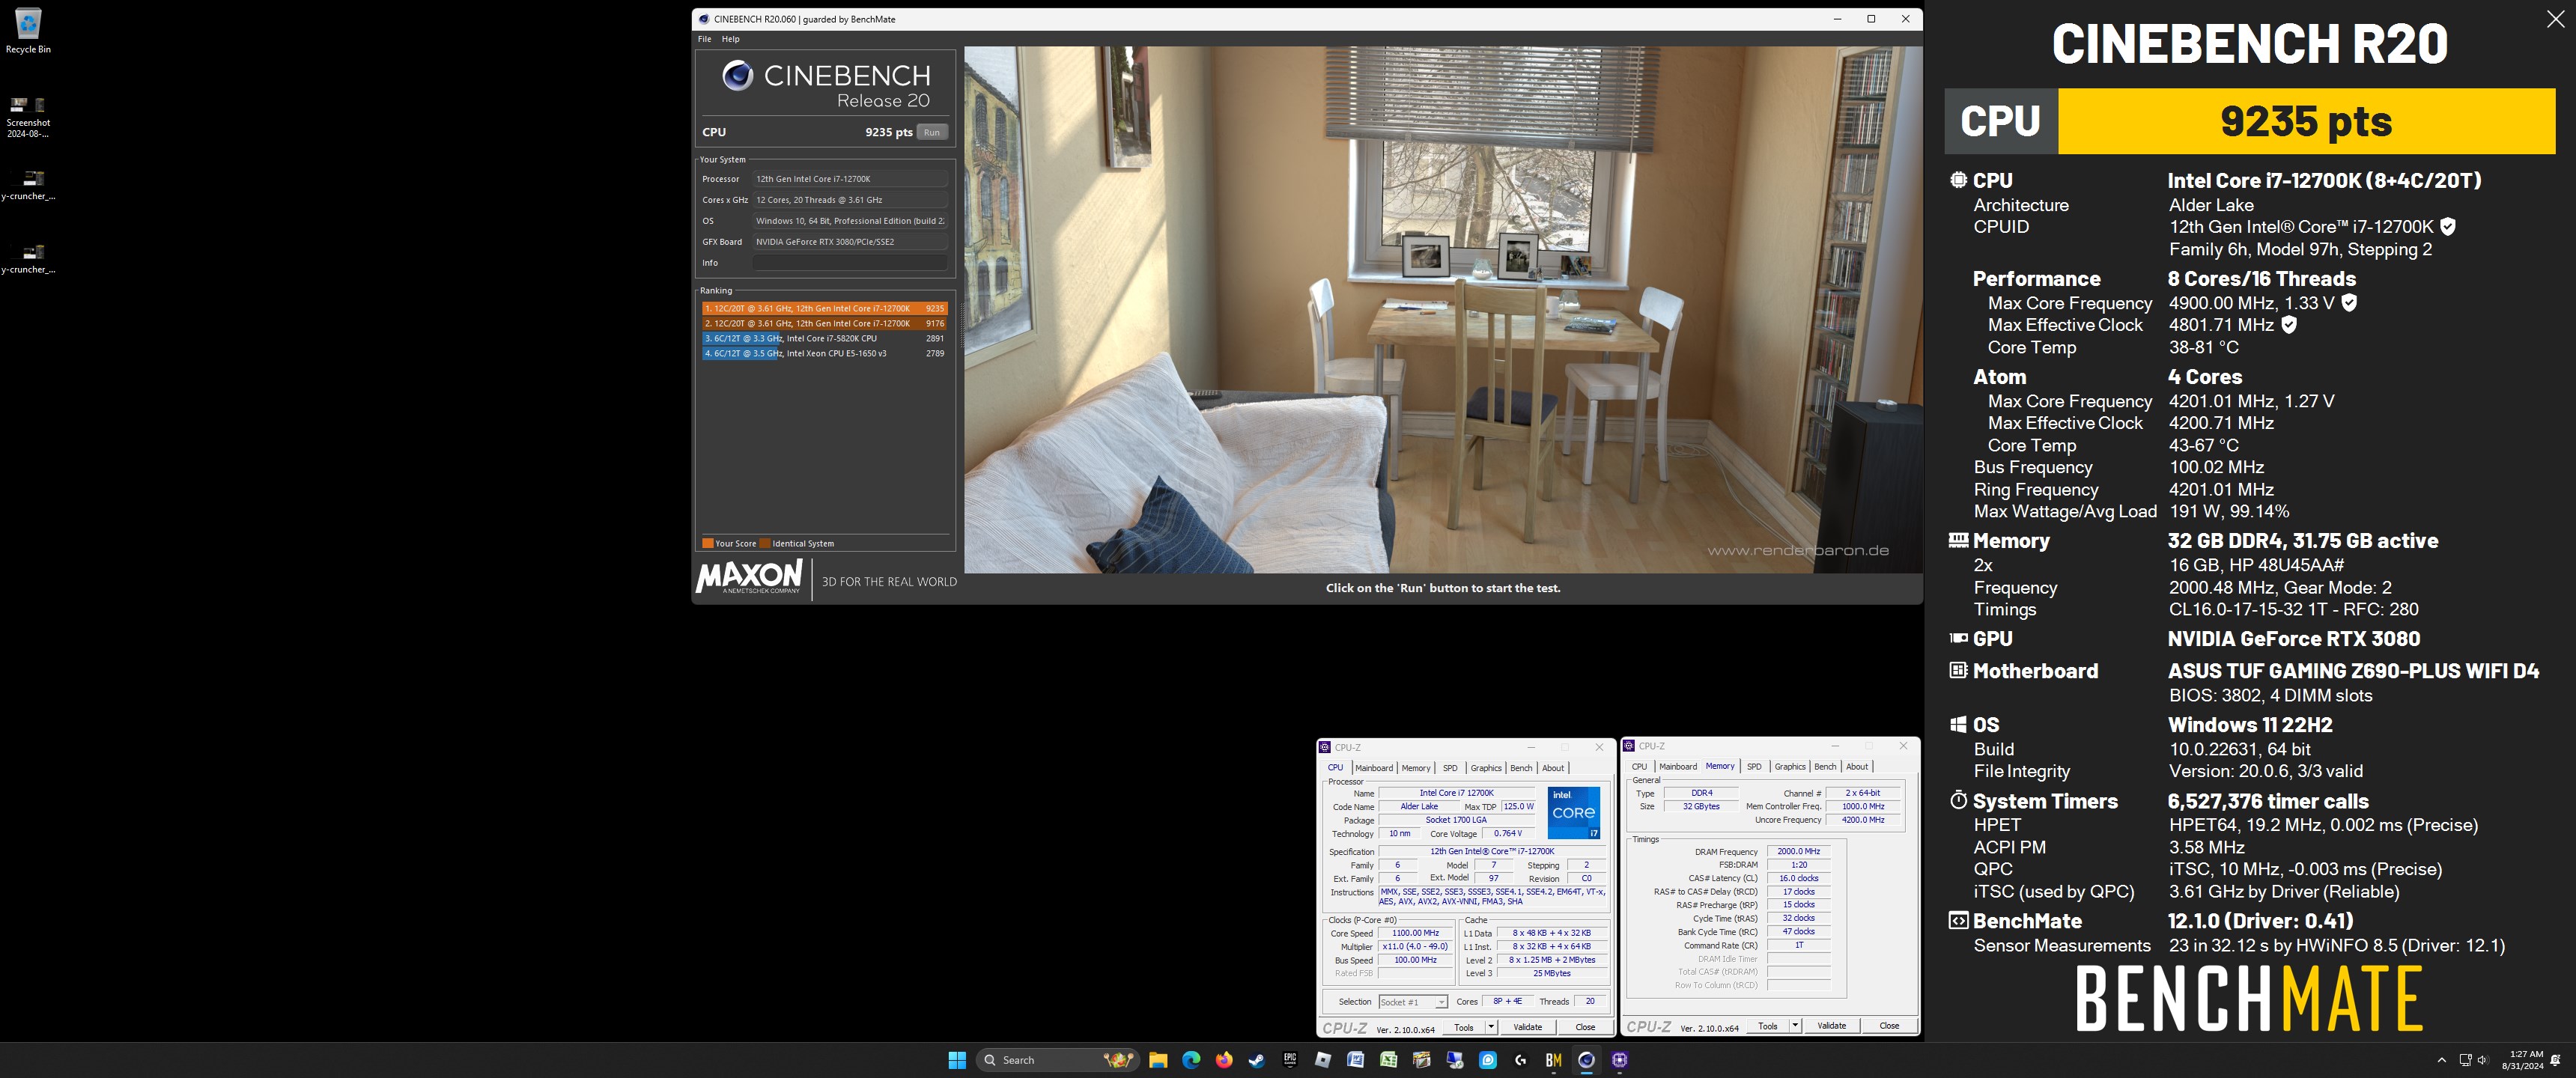Select ranking row 1 scoring 9235
Screen dimensions: 2576x1078
pyautogui.click(x=824, y=309)
